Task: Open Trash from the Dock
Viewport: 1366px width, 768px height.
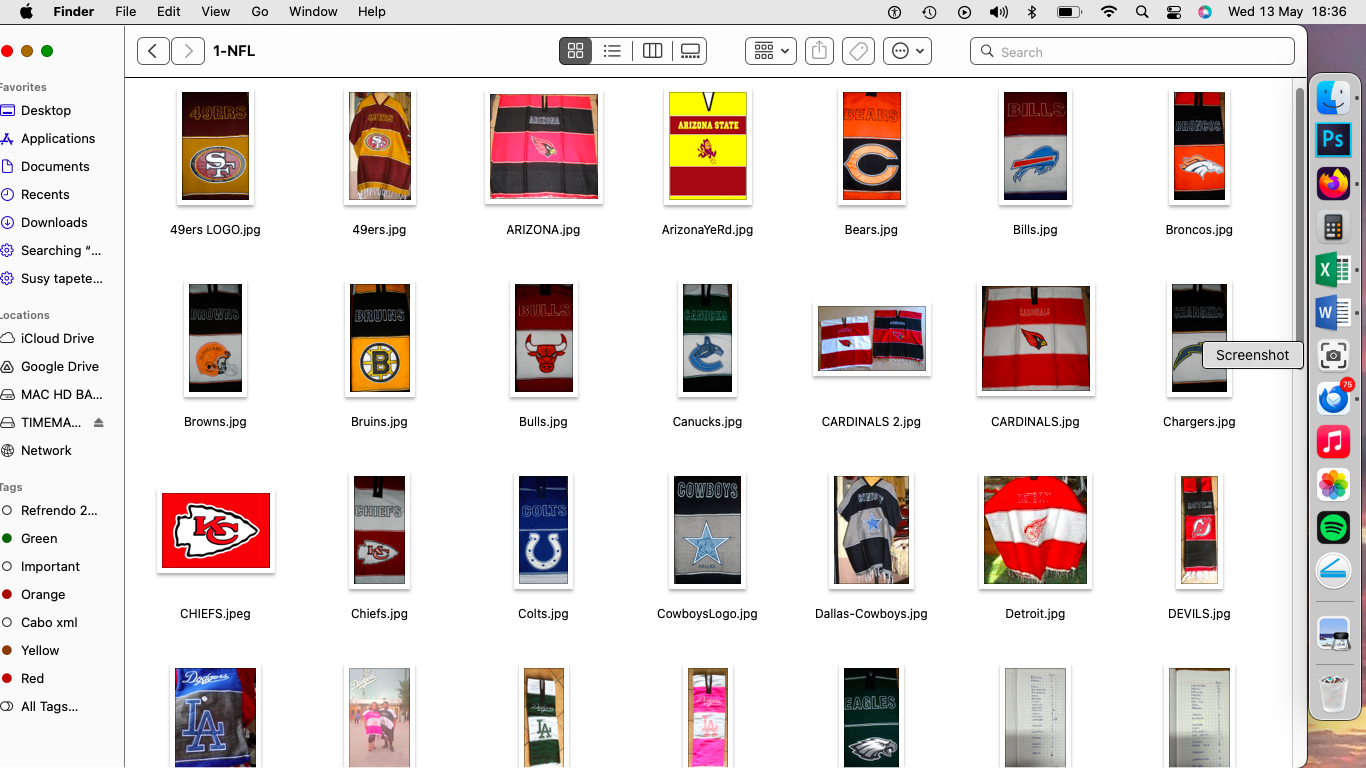Action: click(1333, 694)
